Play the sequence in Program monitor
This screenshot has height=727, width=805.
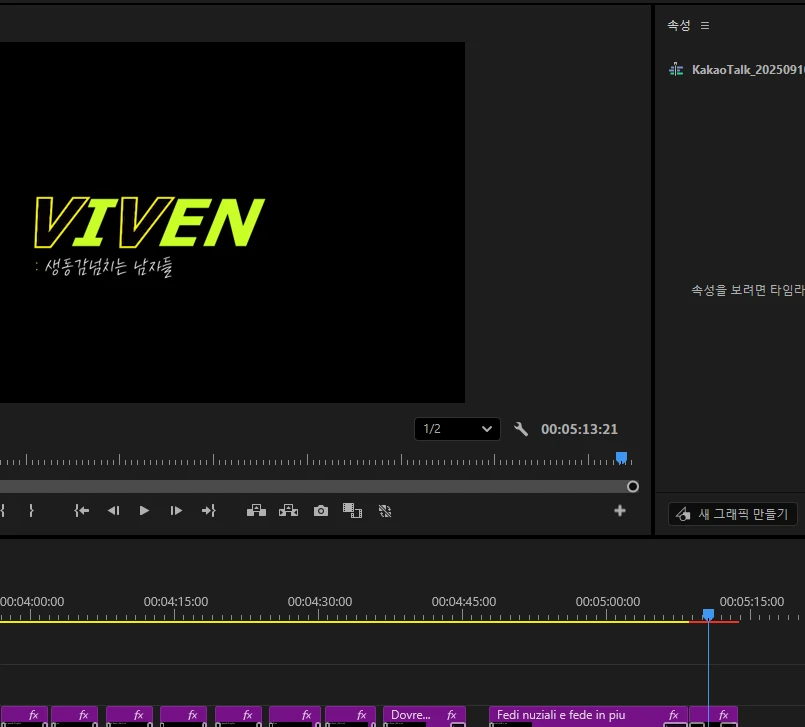(x=144, y=510)
